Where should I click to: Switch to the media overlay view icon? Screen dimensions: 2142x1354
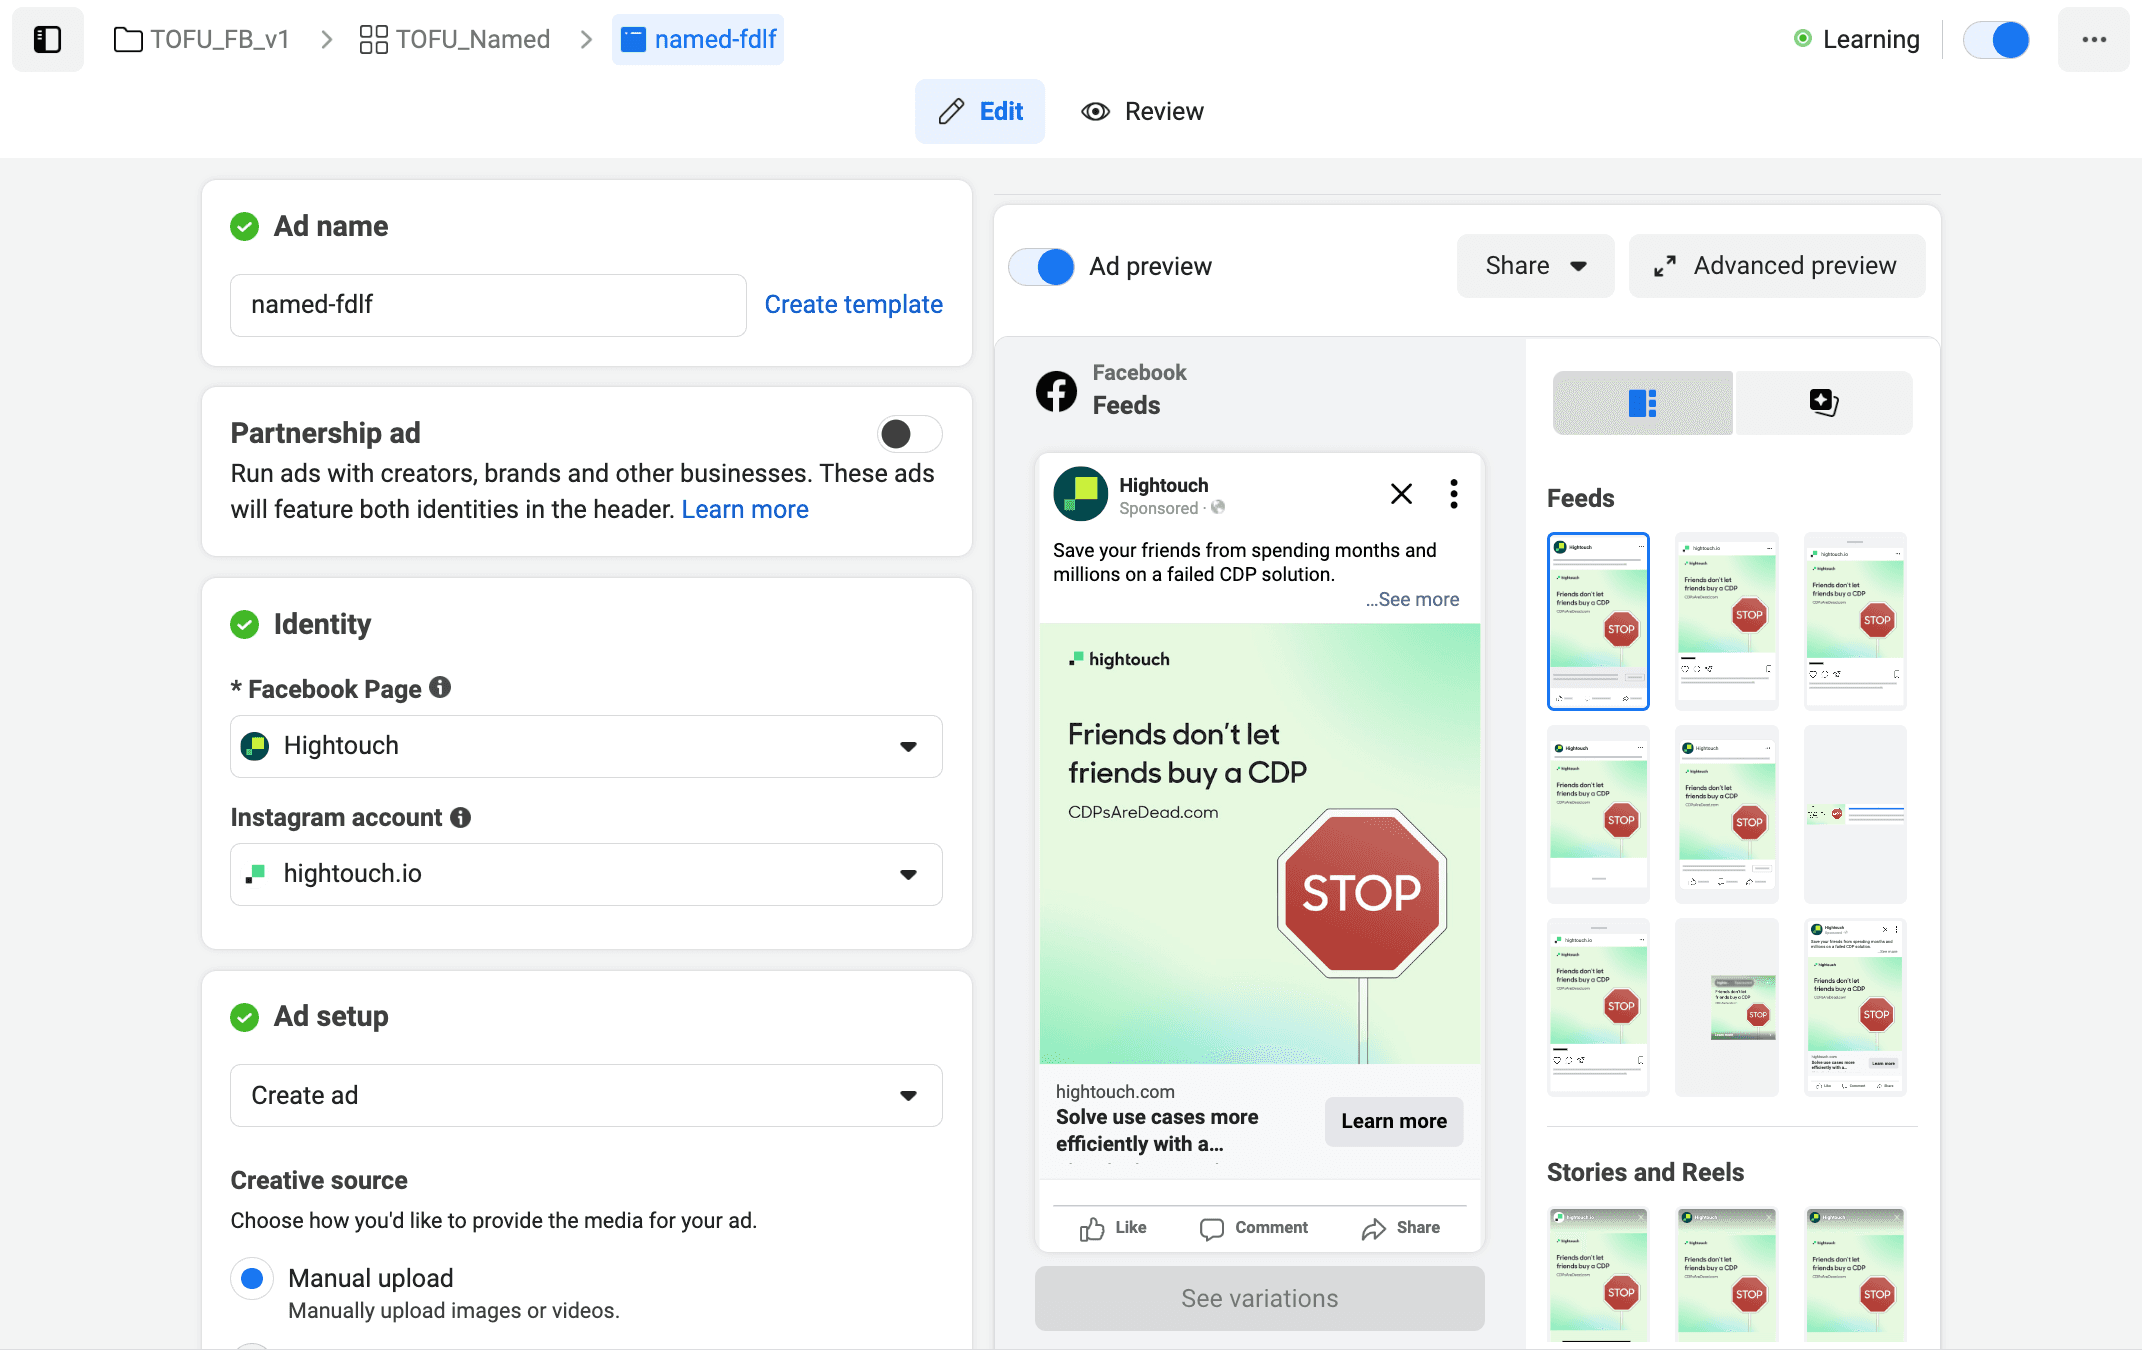(x=1823, y=403)
